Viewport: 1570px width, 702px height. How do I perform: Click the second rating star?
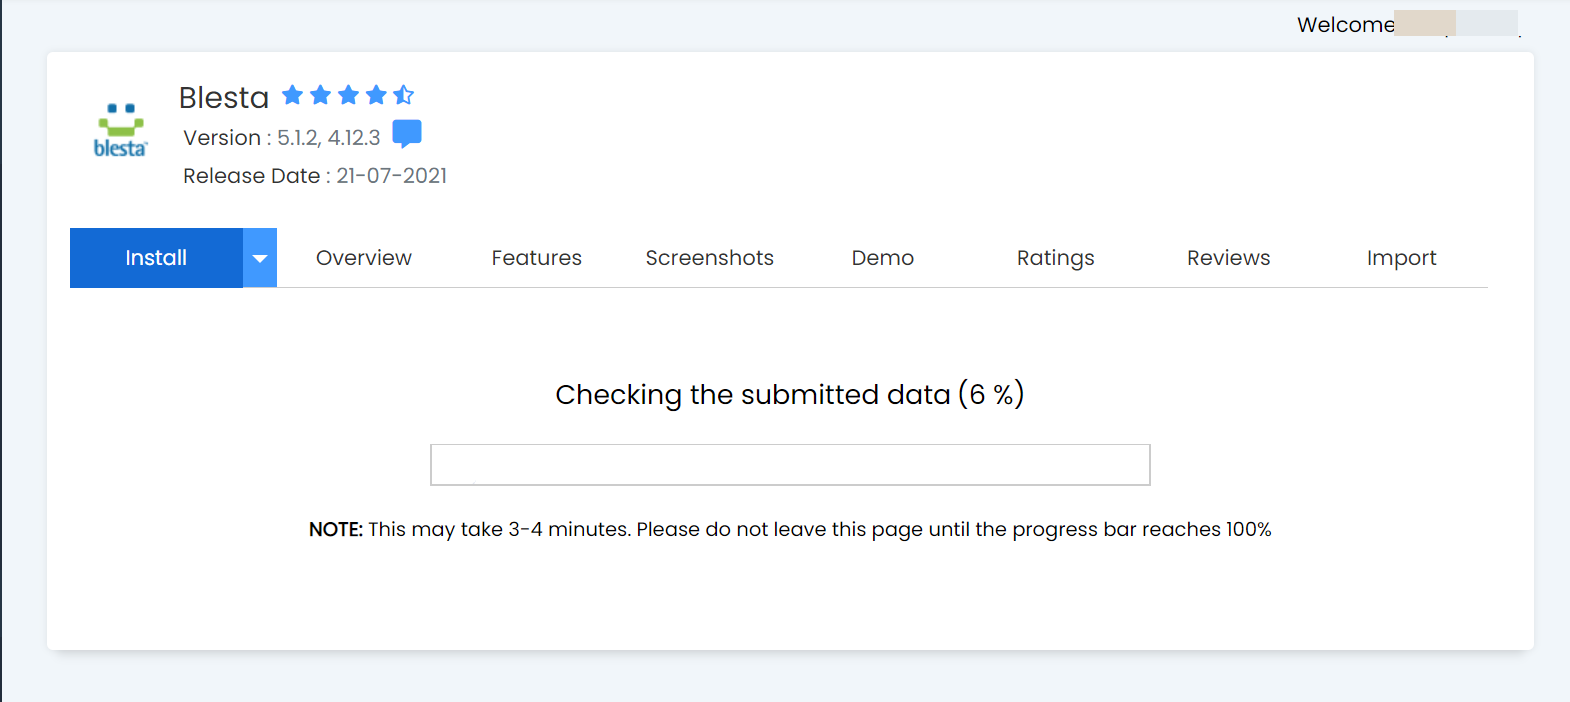320,95
